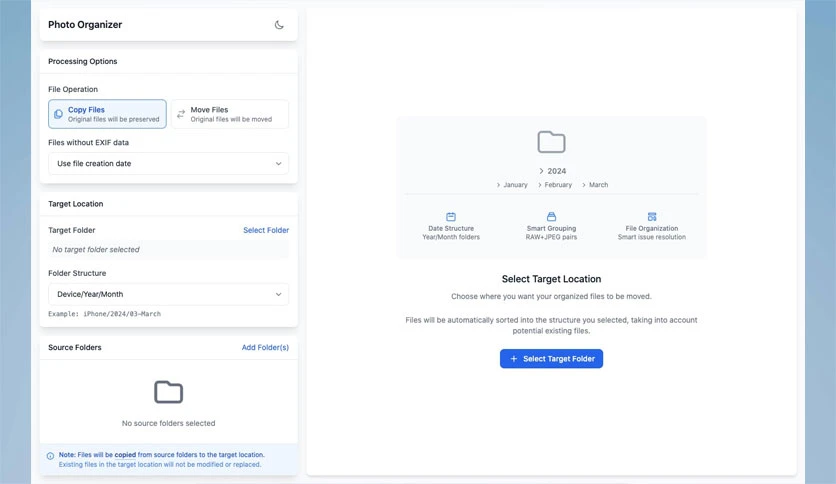The image size is (836, 484).
Task: Click the empty source folders folder icon
Action: (168, 392)
